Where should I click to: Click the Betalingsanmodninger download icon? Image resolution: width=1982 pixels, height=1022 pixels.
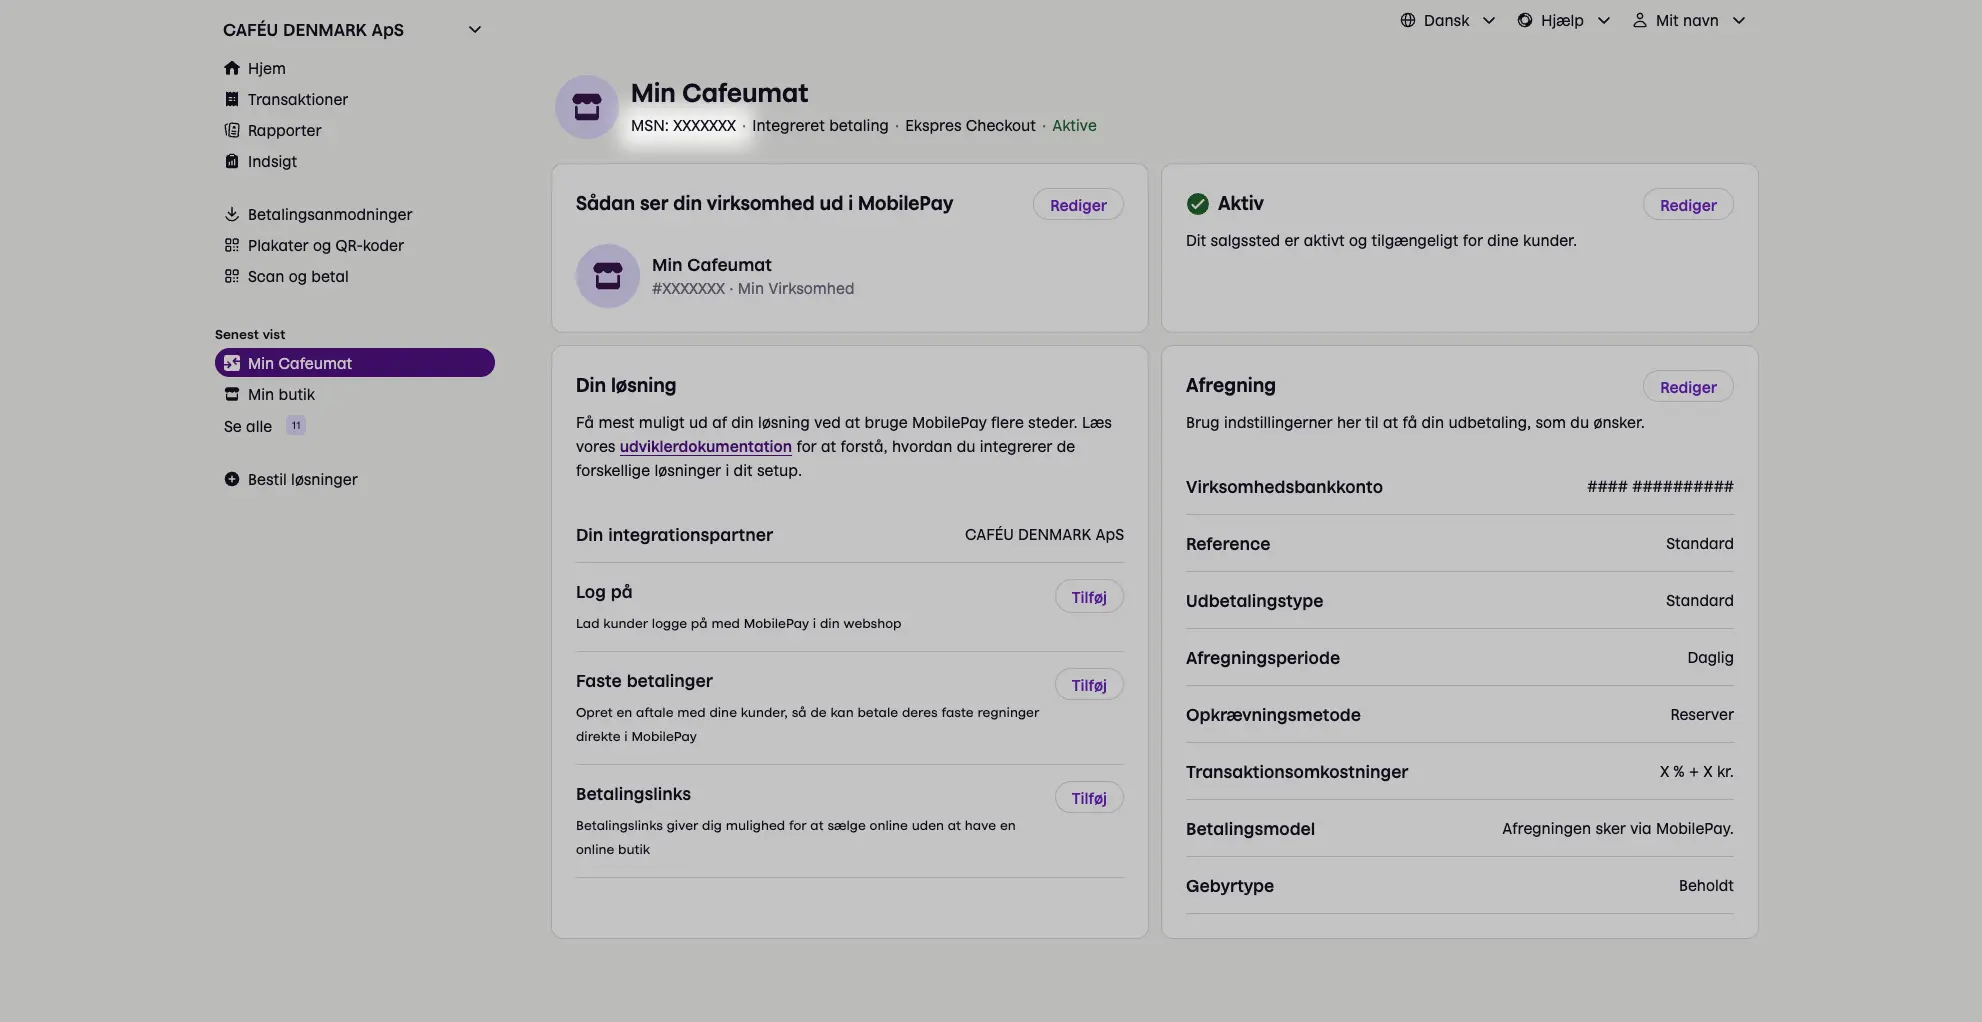[x=232, y=214]
